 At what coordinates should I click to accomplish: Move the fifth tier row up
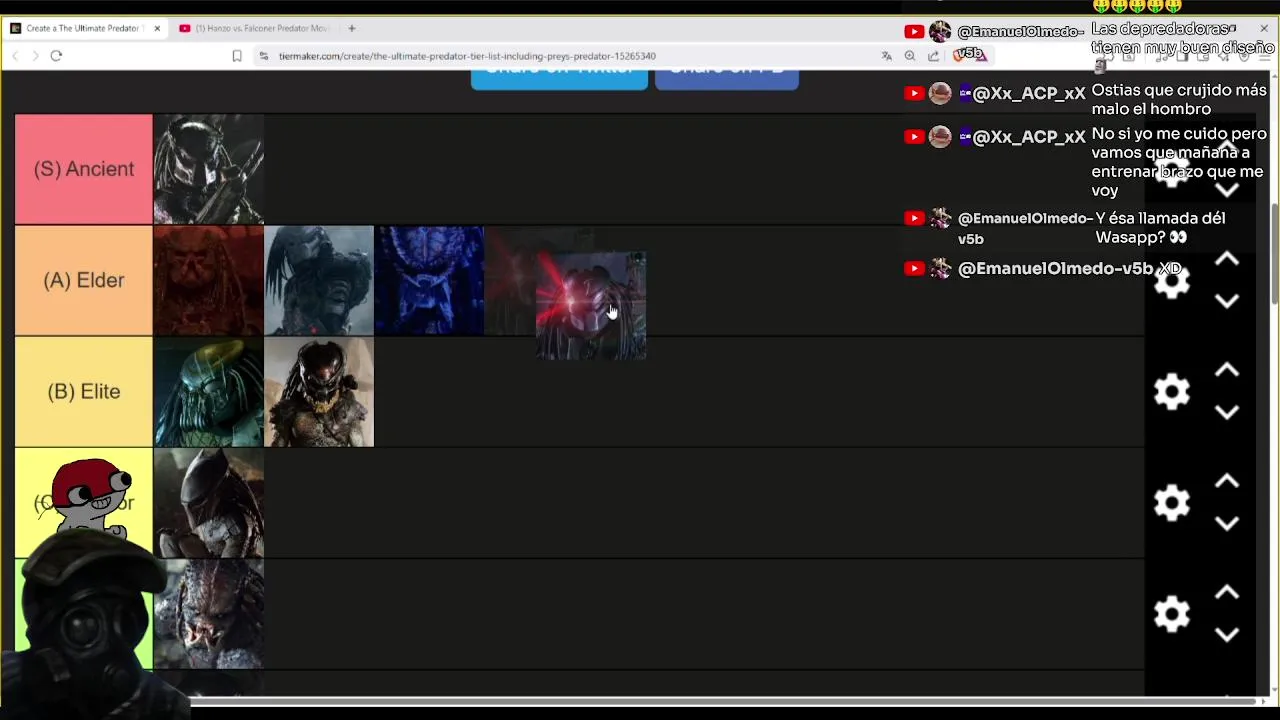click(x=1227, y=593)
